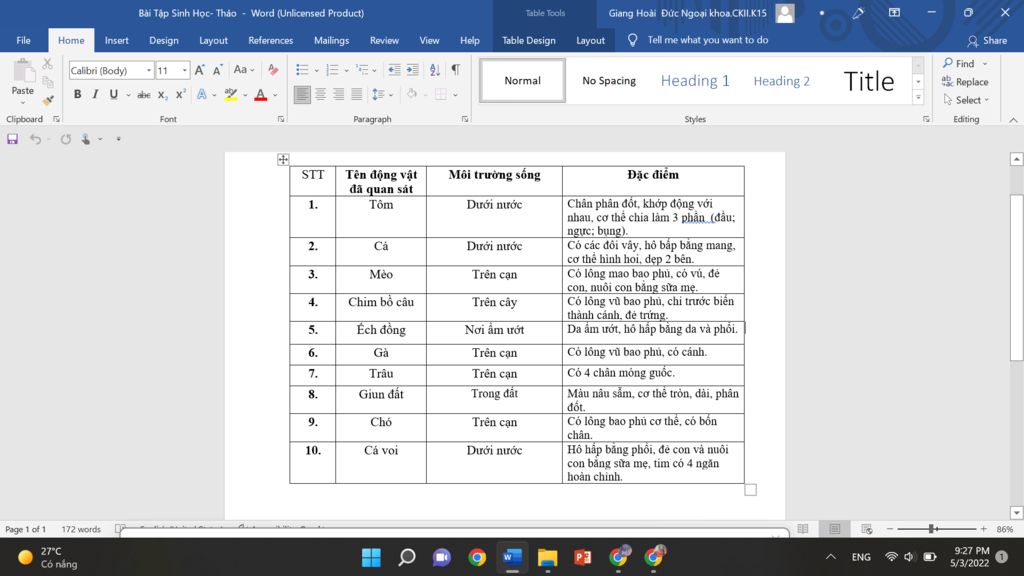Viewport: 1024px width, 576px height.
Task: Switch to the Design ribbon tab
Action: coord(163,40)
